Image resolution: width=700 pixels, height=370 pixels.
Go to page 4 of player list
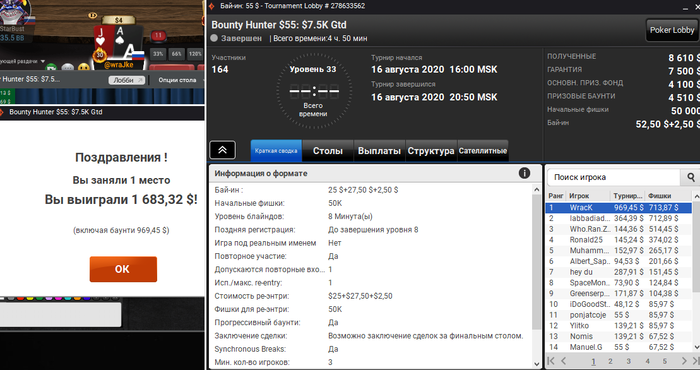pos(647,361)
